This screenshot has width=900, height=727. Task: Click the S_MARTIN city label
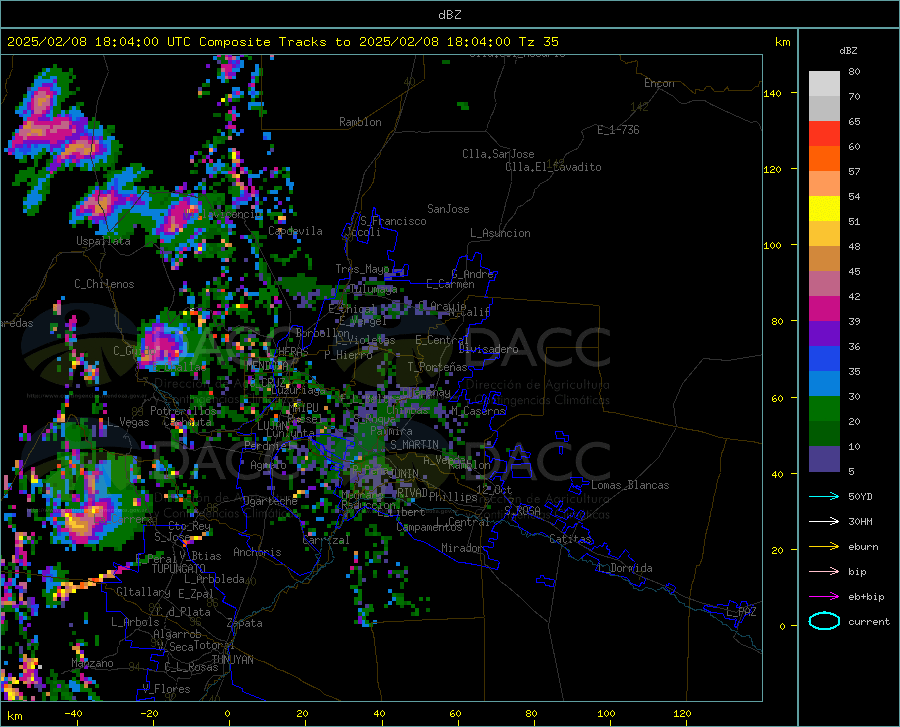(x=414, y=445)
